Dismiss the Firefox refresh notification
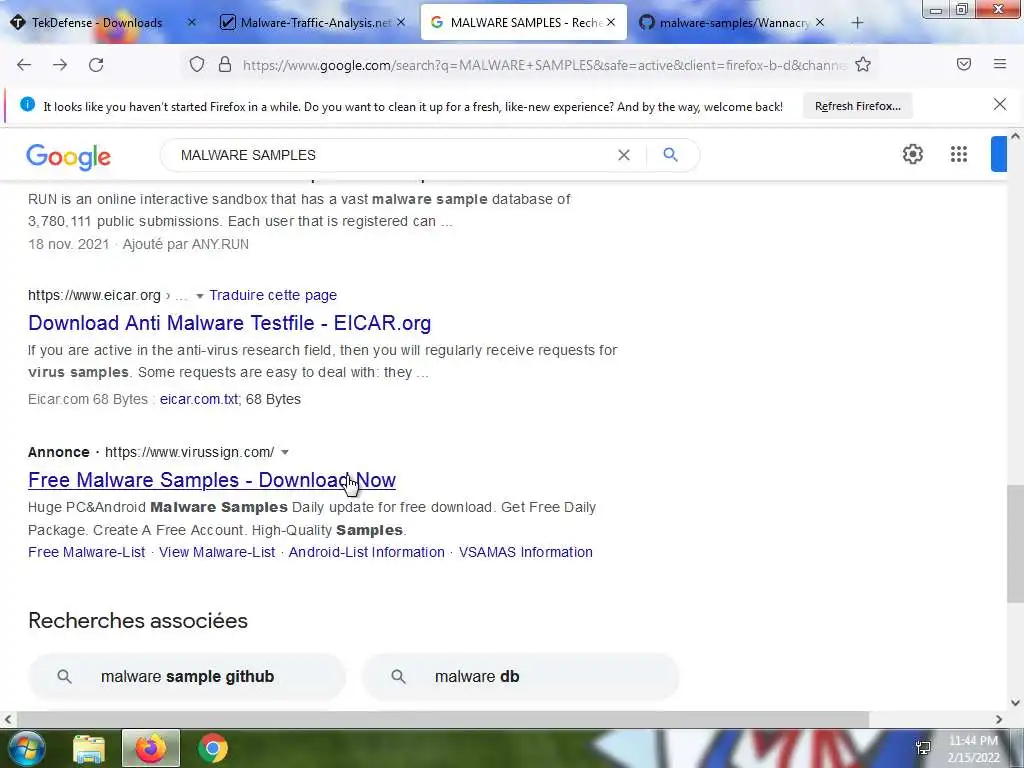Image resolution: width=1024 pixels, height=768 pixels. 1000,104
